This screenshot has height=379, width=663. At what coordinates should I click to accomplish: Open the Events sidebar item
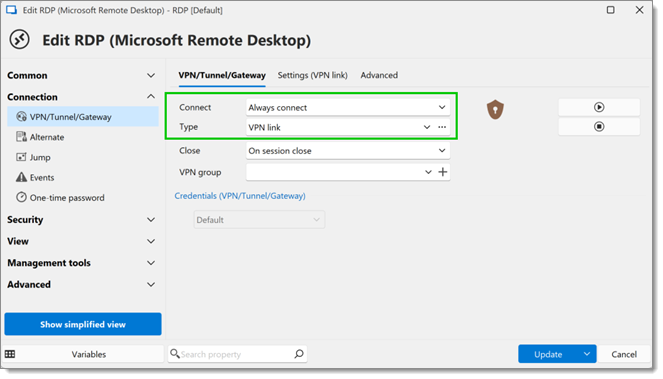tap(83, 178)
